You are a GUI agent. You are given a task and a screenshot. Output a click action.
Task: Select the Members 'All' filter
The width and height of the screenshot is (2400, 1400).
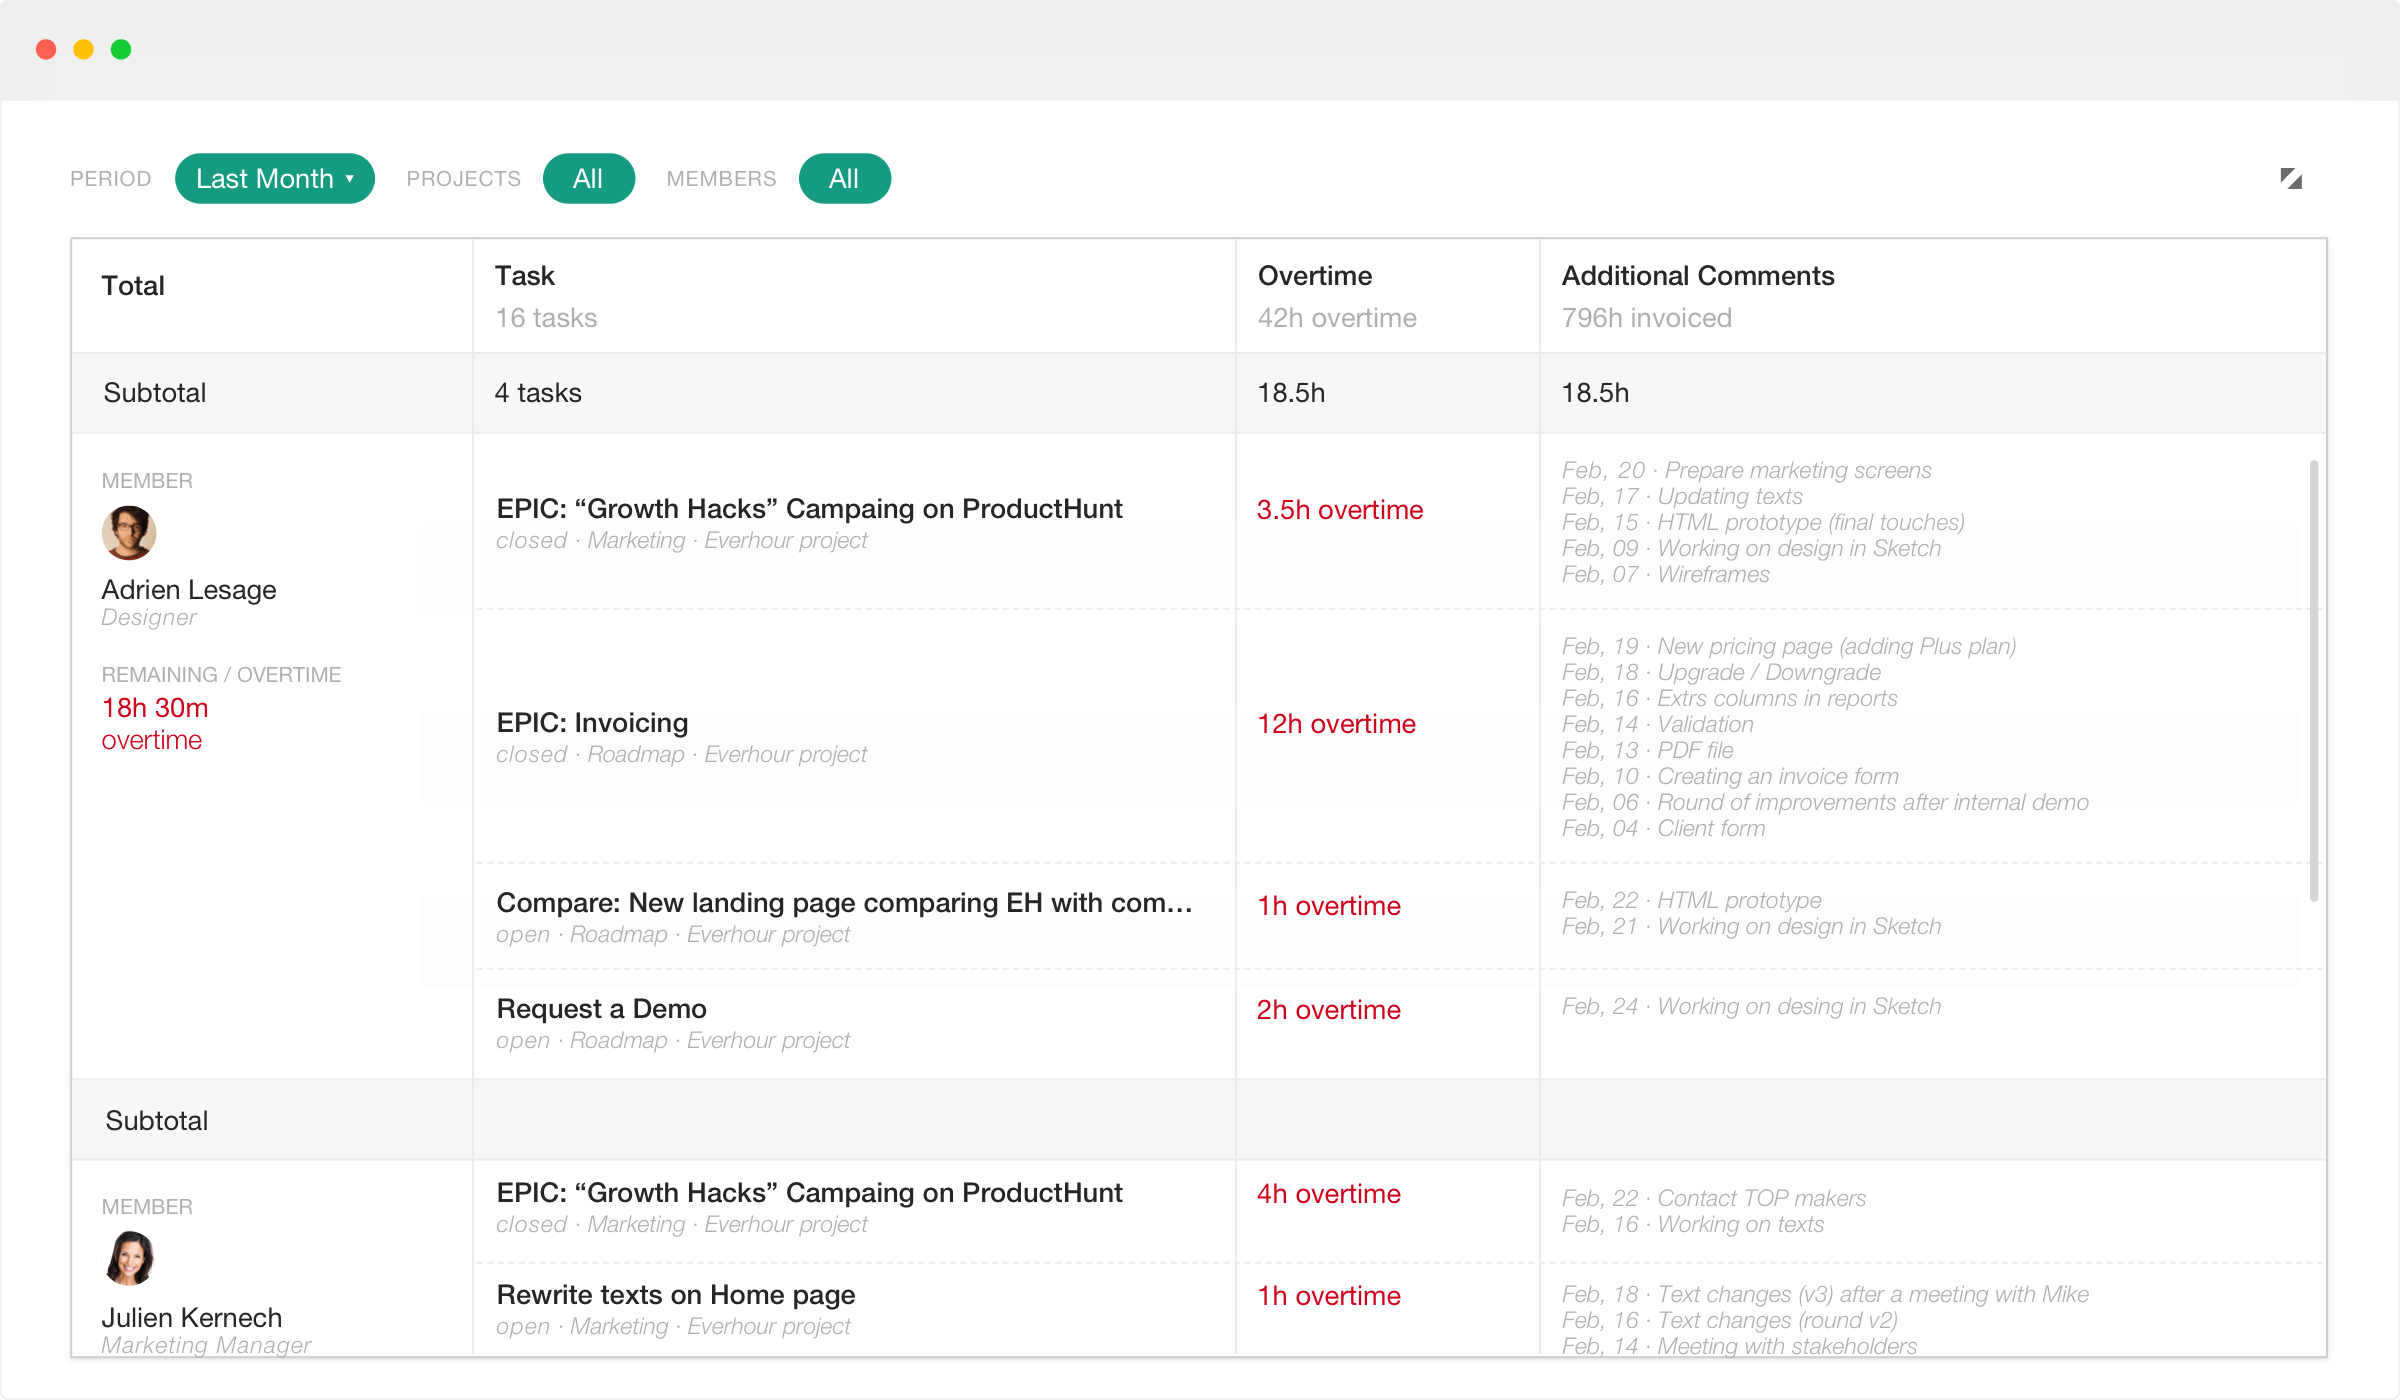click(843, 178)
